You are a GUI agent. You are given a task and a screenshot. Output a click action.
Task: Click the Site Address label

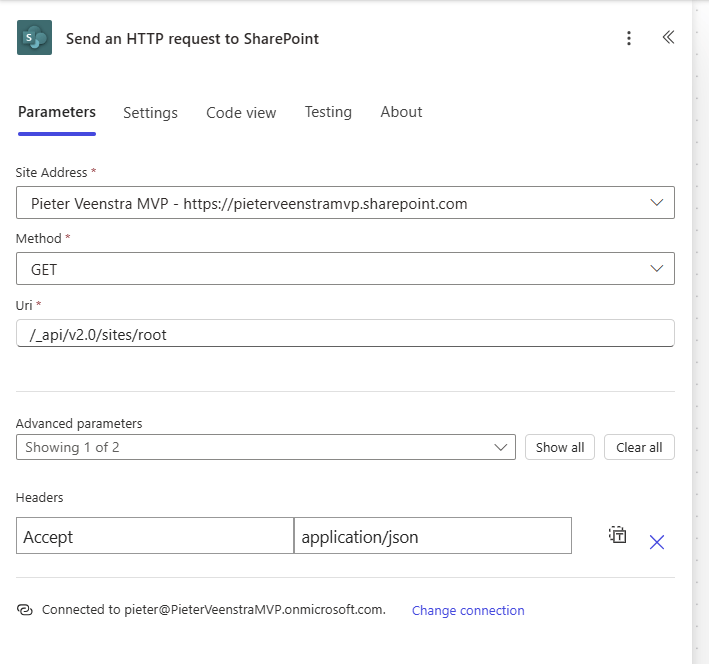pyautogui.click(x=51, y=172)
